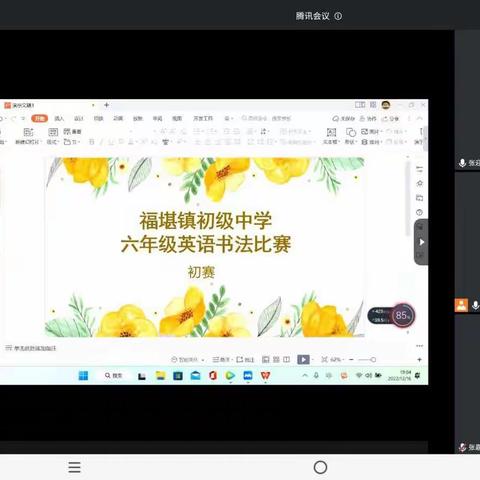This screenshot has width=480, height=480.
Task: Switch to normal view icon in status bar
Action: (266, 360)
